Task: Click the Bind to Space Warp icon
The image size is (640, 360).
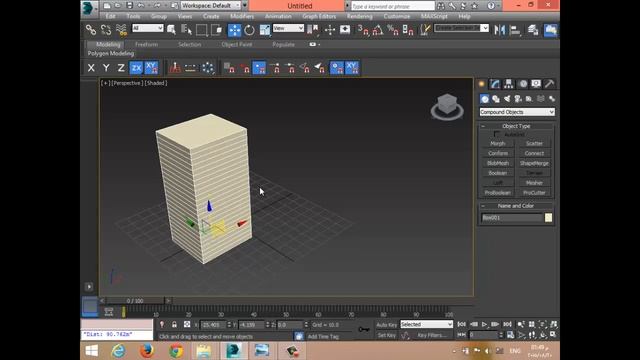Action: (x=121, y=30)
